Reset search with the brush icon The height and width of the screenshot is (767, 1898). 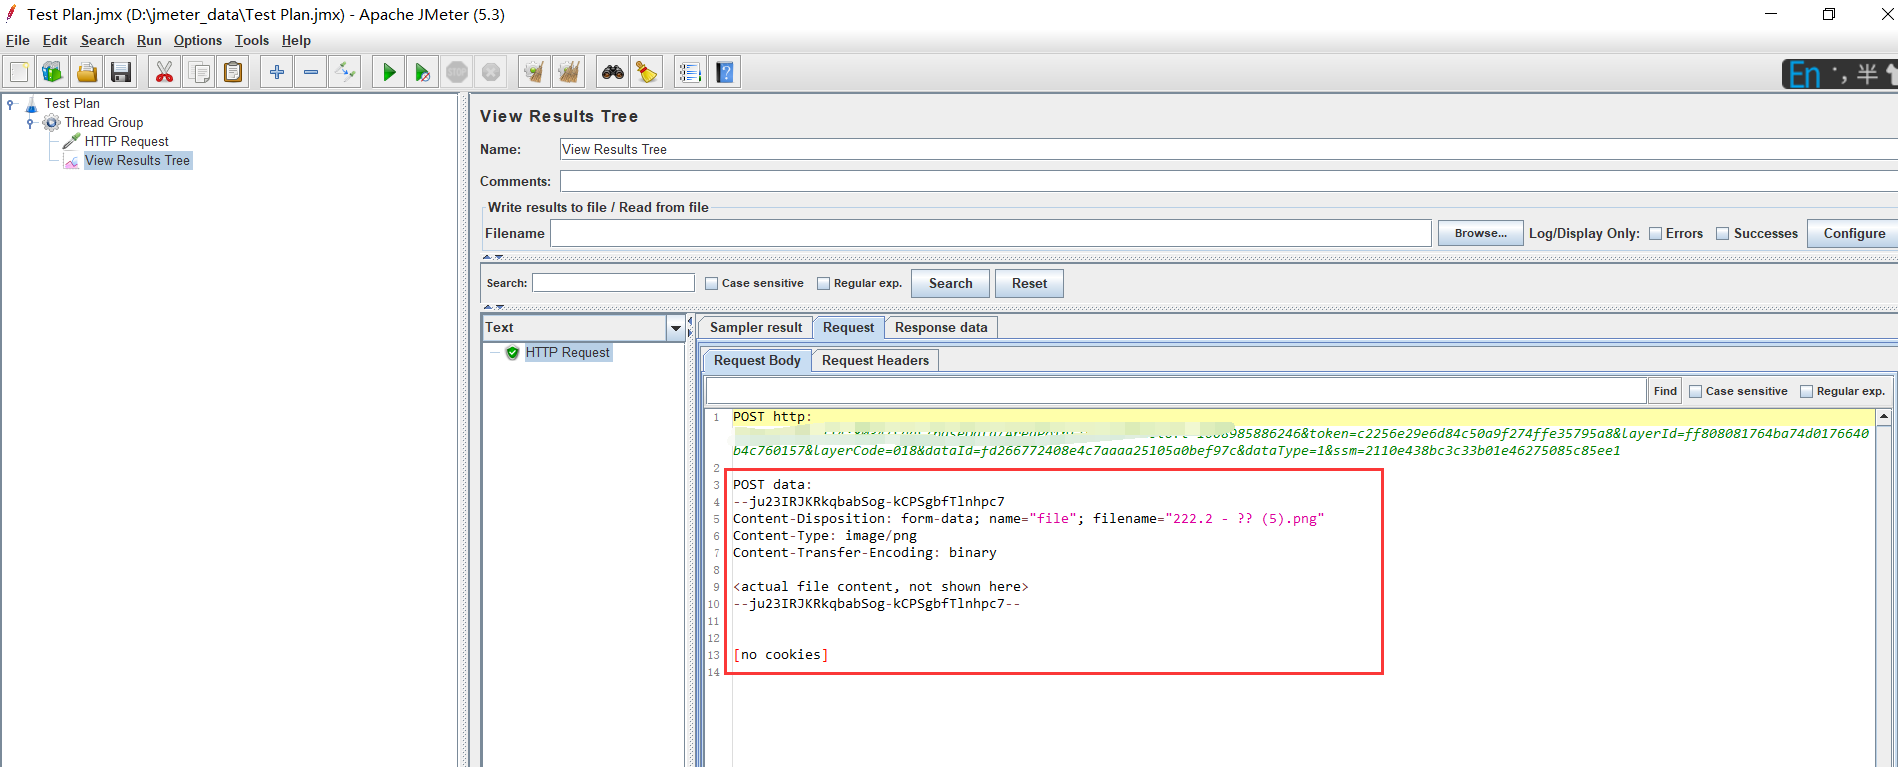click(x=647, y=72)
